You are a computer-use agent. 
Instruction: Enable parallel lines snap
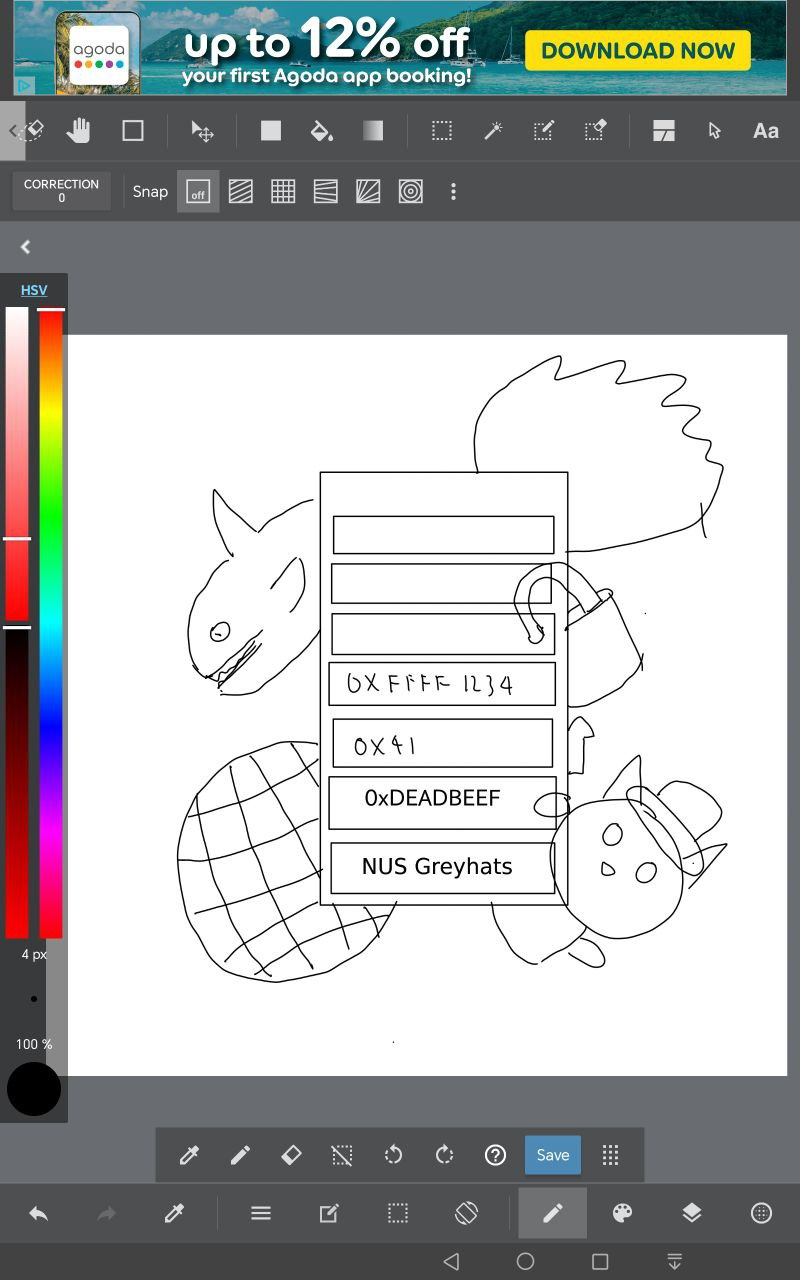point(241,192)
